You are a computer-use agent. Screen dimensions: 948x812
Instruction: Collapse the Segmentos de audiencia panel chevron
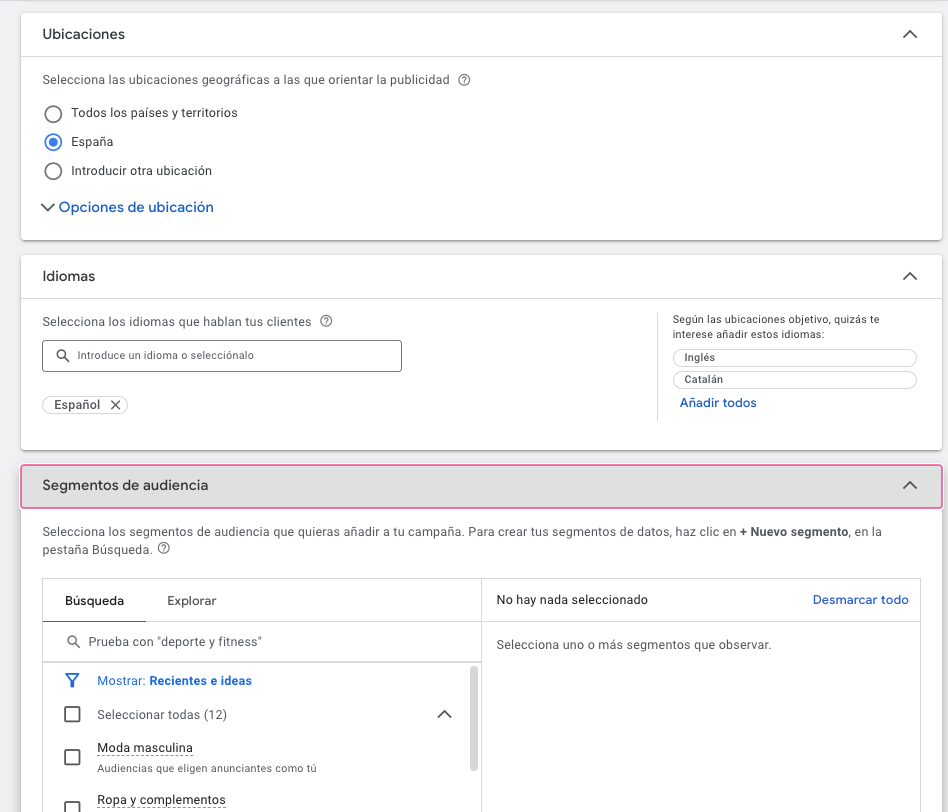910,484
